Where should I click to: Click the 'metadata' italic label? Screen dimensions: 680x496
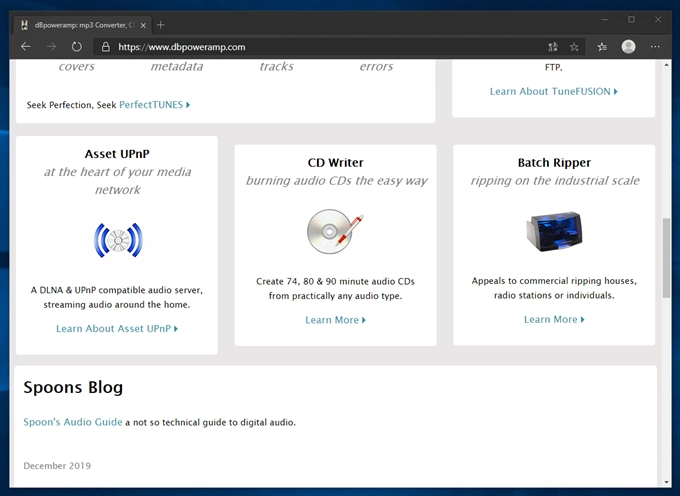[x=177, y=66]
